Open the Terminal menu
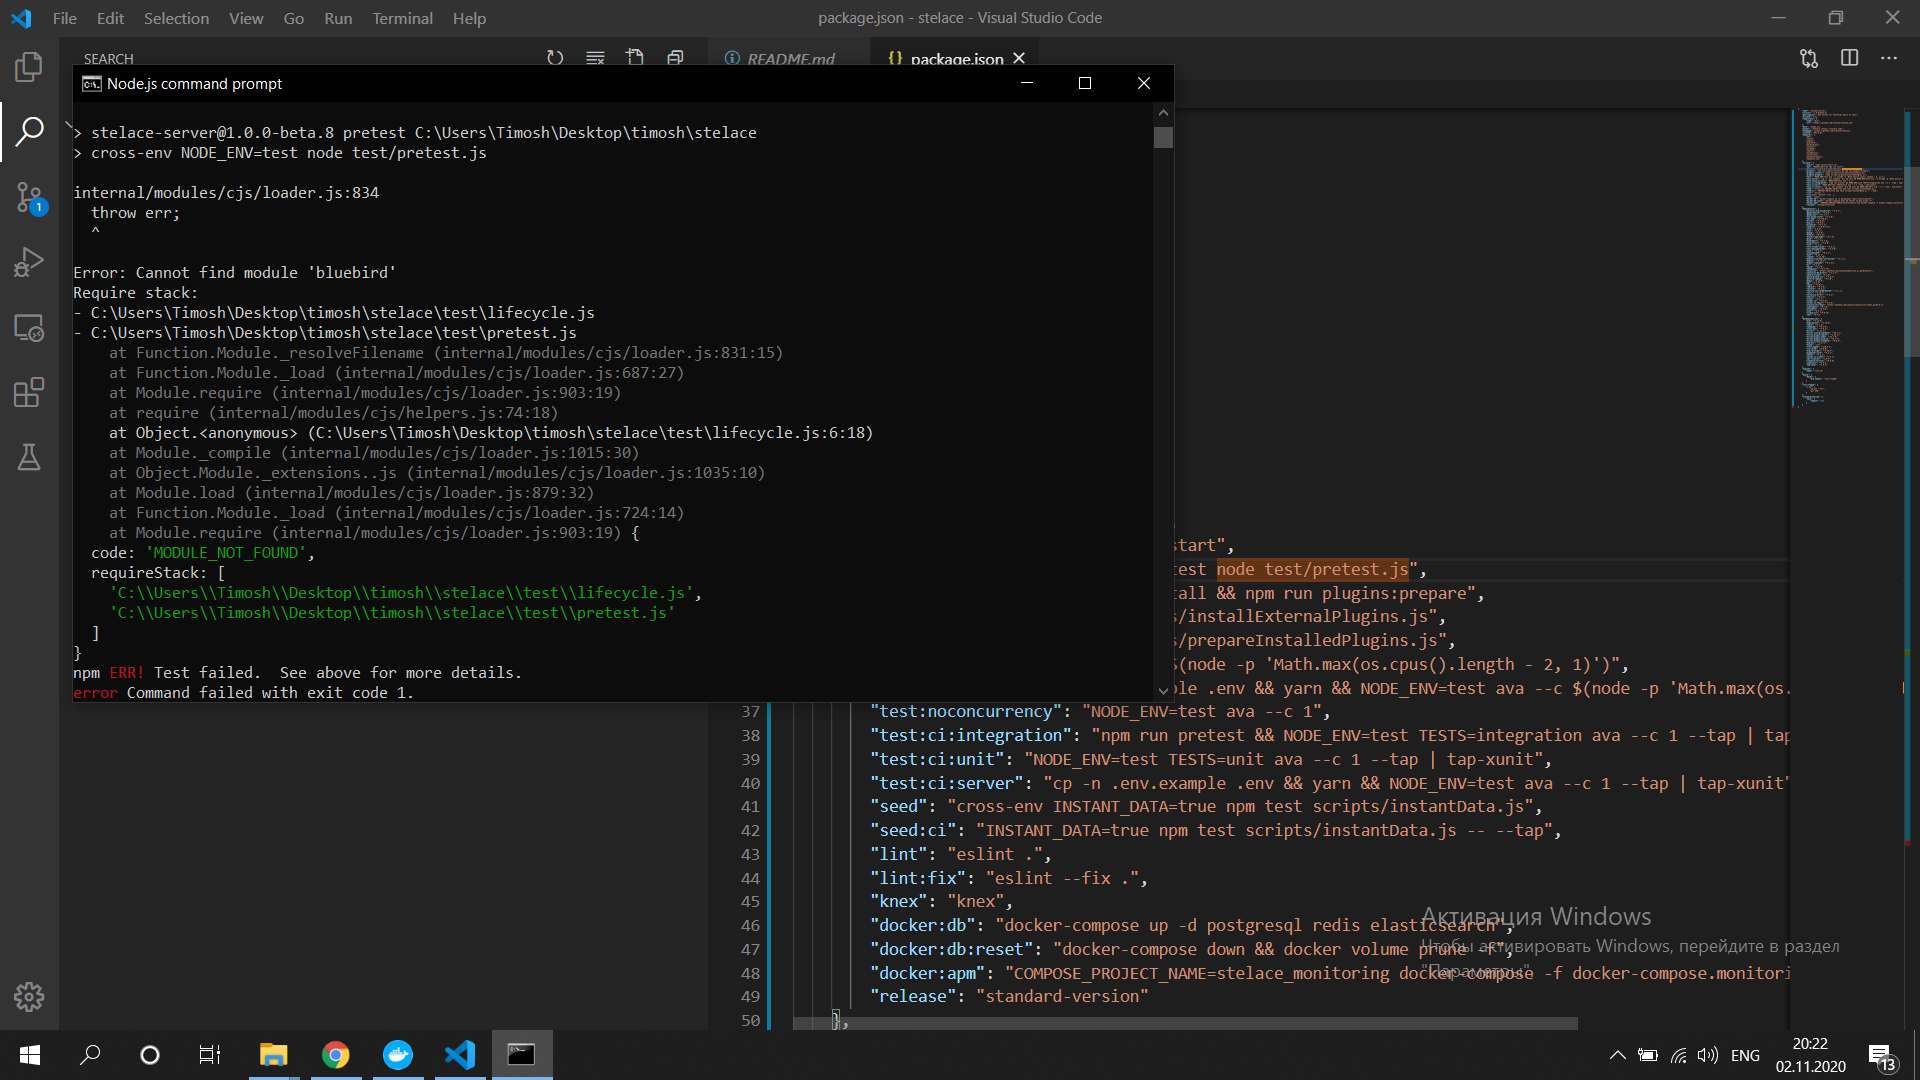Viewport: 1920px width, 1080px height. pos(402,18)
